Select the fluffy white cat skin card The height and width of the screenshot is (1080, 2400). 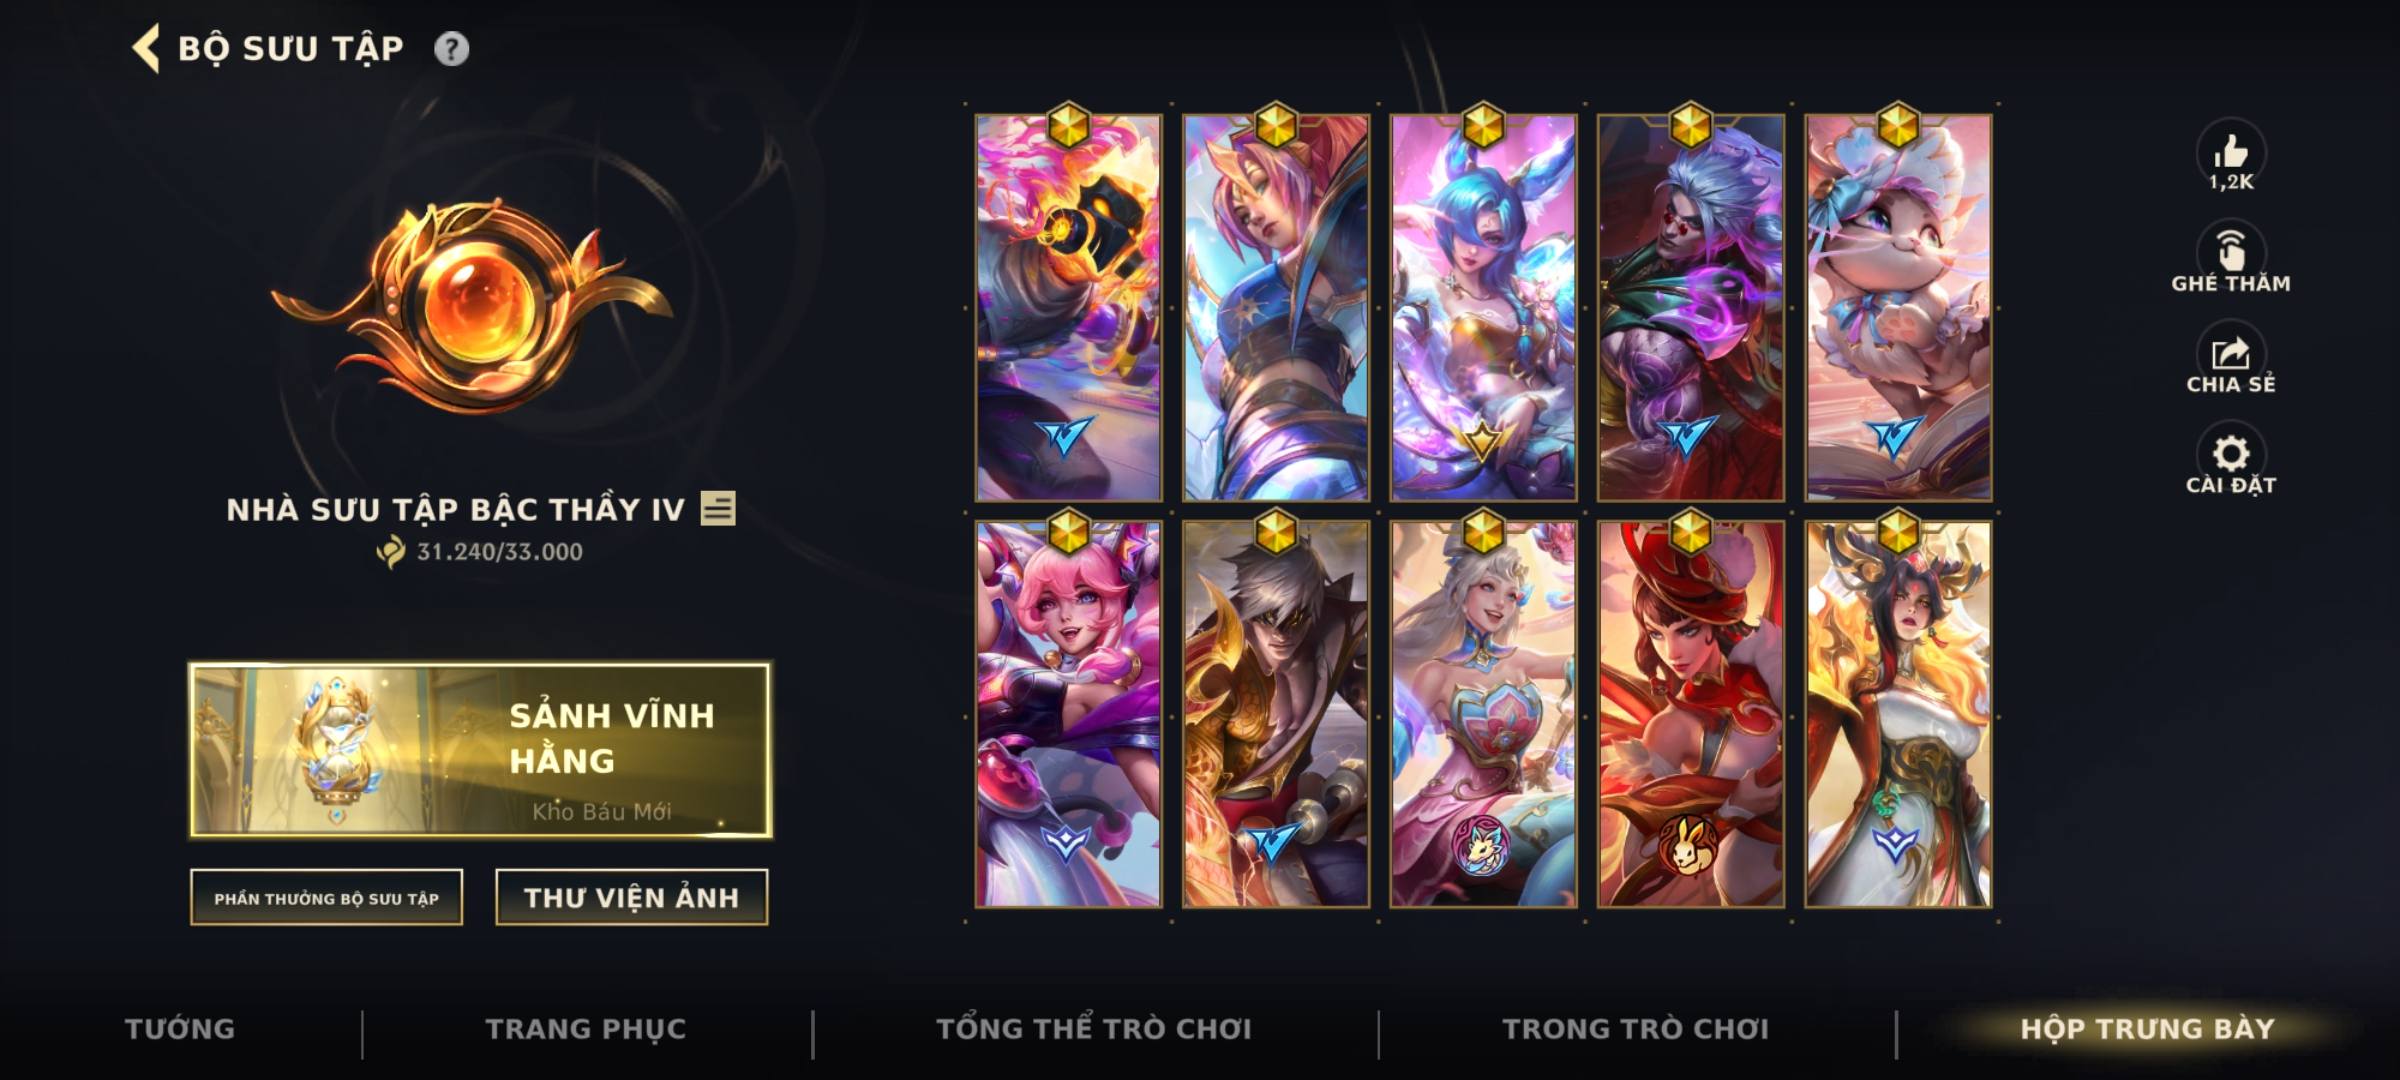(x=1898, y=307)
